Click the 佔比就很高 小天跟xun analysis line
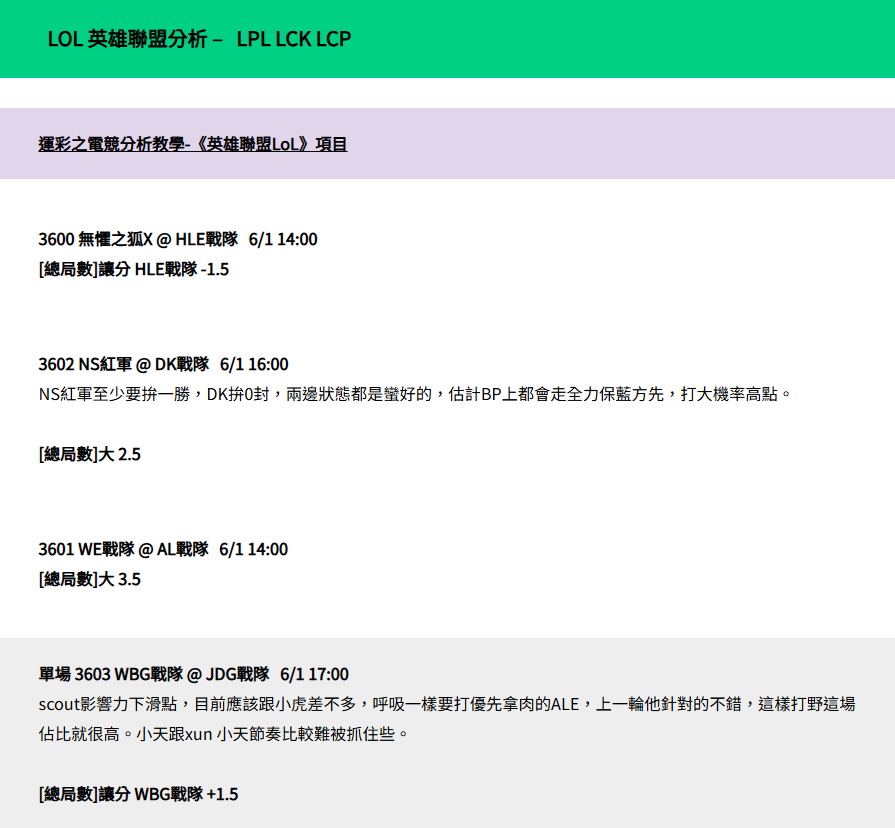The width and height of the screenshot is (895, 828). pos(224,734)
